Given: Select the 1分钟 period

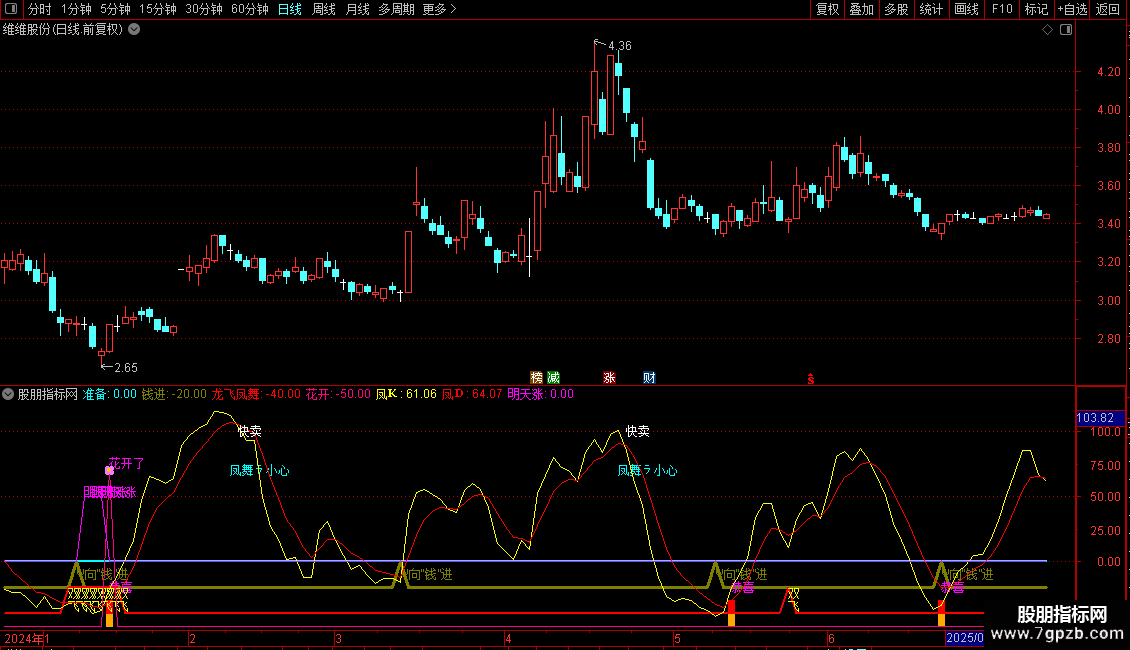Looking at the screenshot, I should tap(76, 9).
